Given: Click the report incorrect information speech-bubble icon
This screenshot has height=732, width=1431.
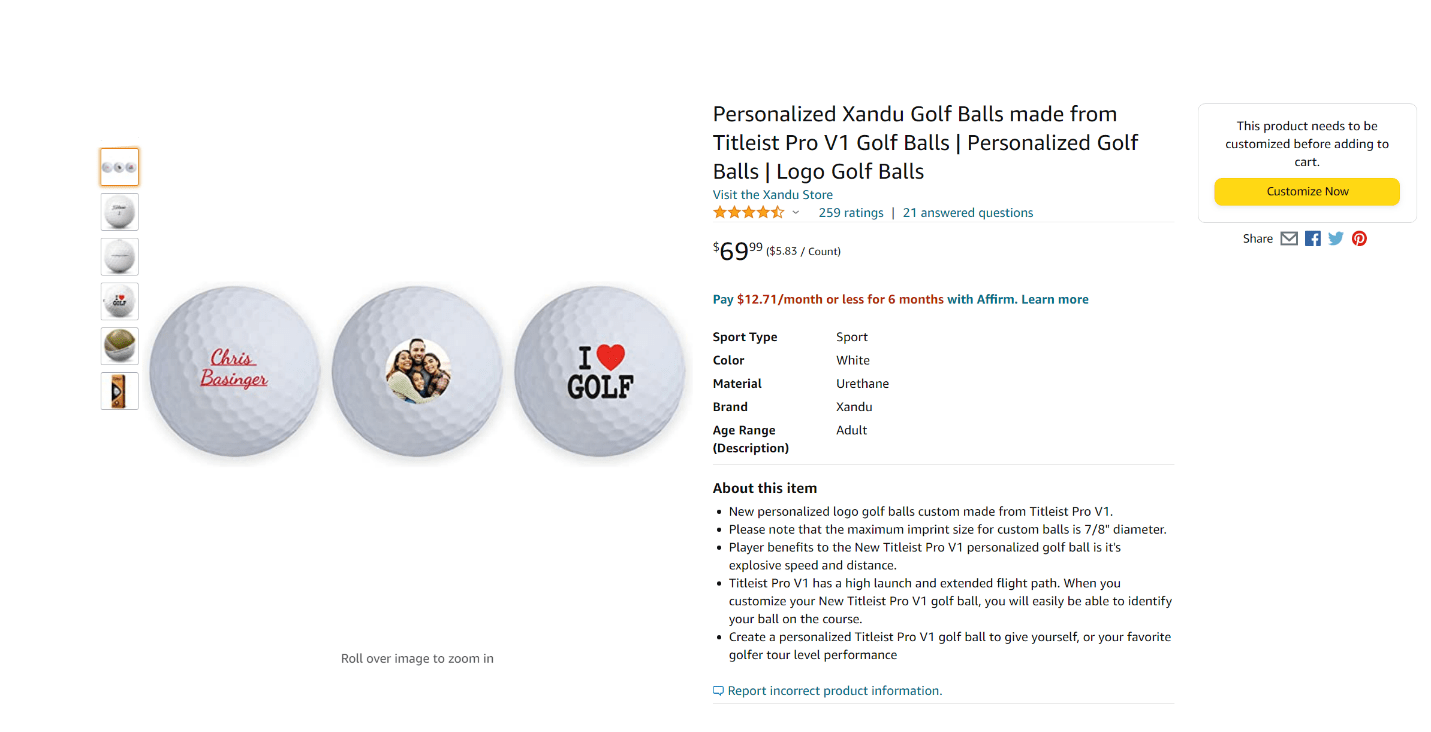Looking at the screenshot, I should [x=718, y=691].
